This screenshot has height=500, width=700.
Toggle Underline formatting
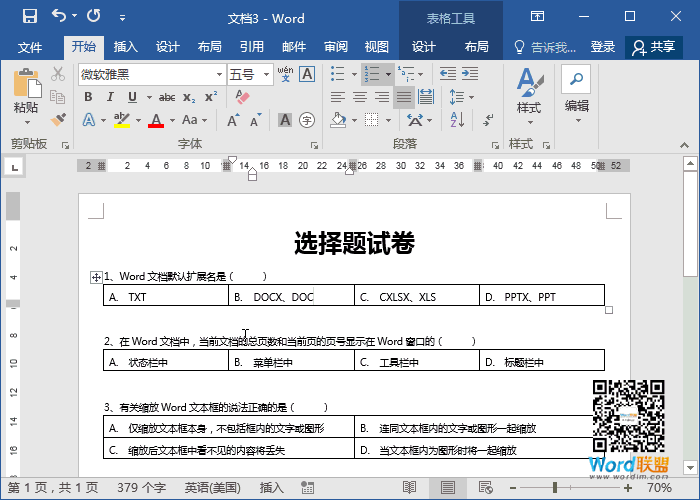tap(132, 97)
